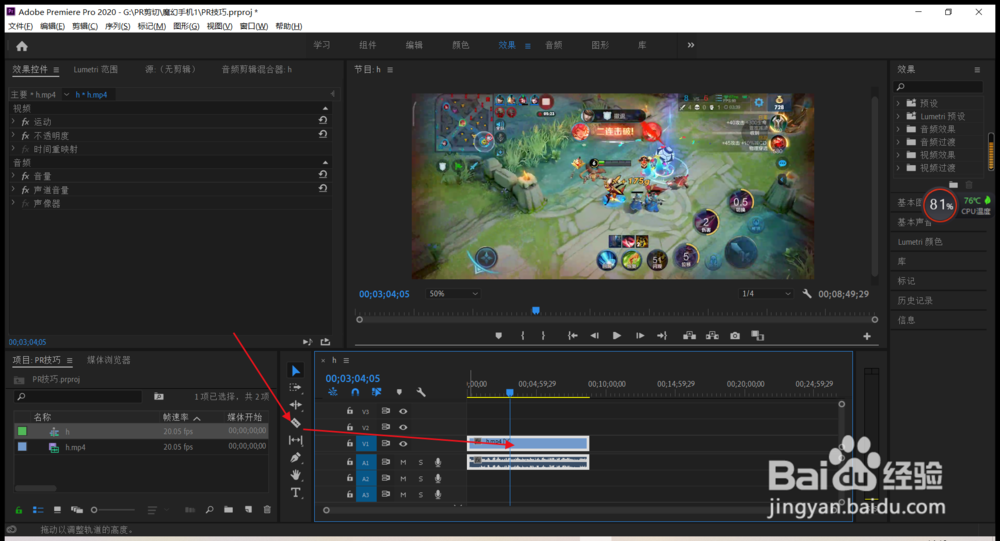
Task: Click the Extract button
Action: [712, 336]
